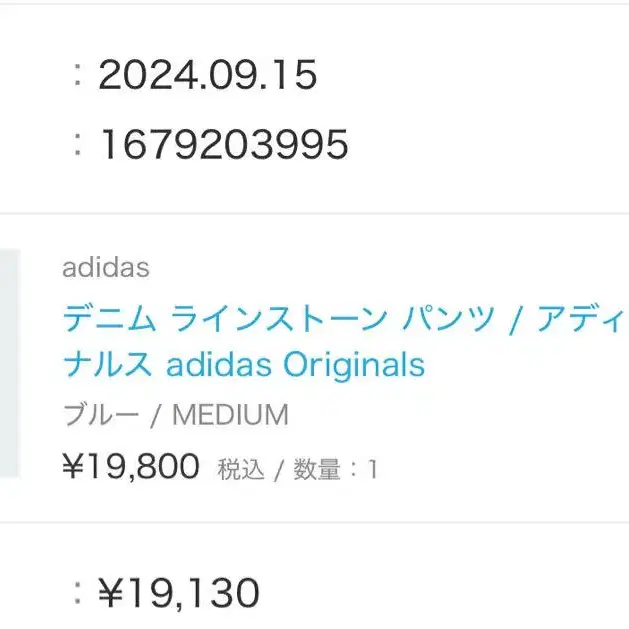Screen dimensions: 629x629
Task: Click the quantity value 1
Action: click(373, 469)
